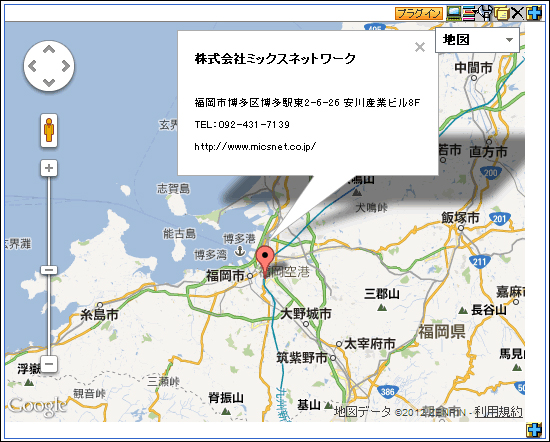The height and width of the screenshot is (442, 550).
Task: Select the orange Street View pegman
Action: [x=49, y=130]
